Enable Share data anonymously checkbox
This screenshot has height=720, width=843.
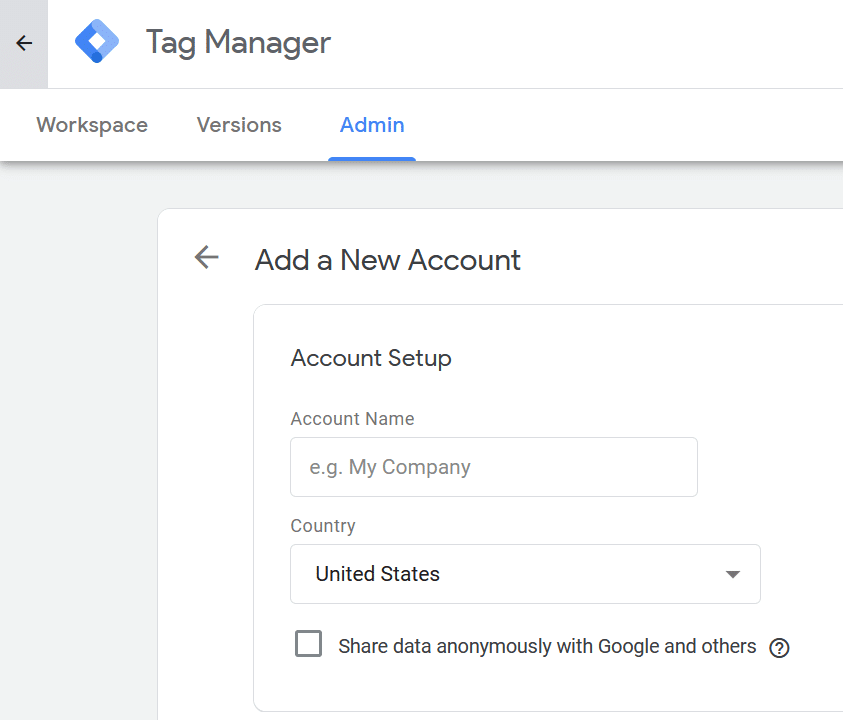(x=309, y=644)
